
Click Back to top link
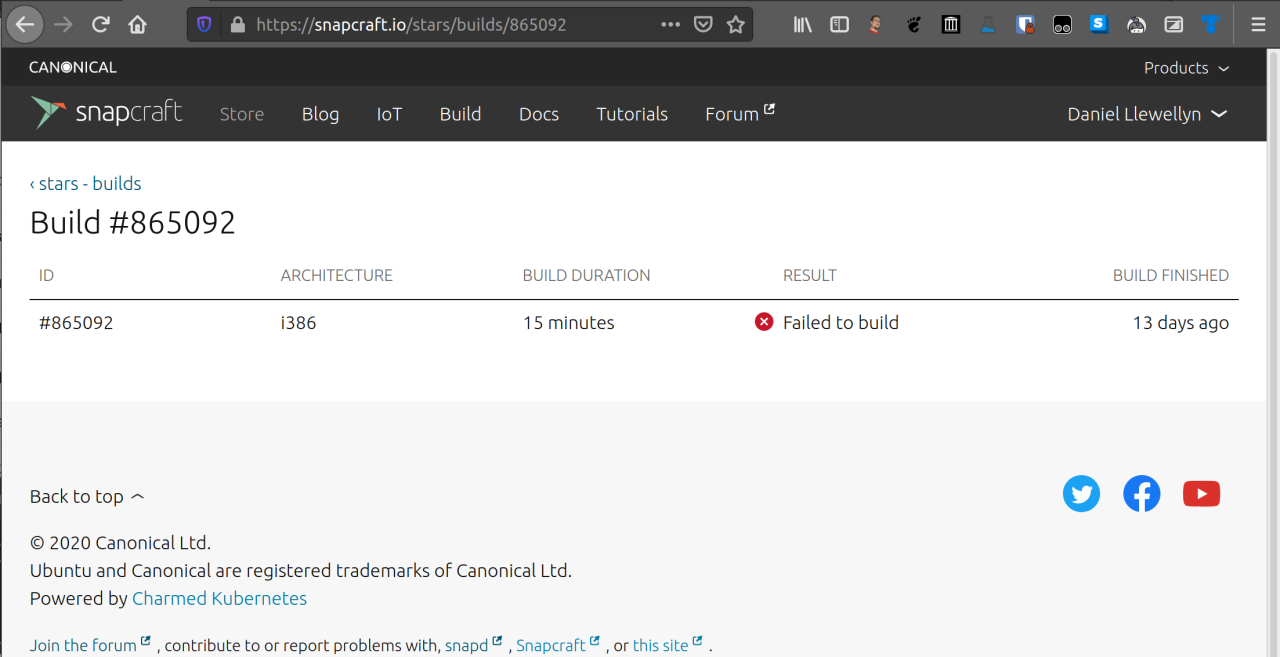[x=87, y=497]
